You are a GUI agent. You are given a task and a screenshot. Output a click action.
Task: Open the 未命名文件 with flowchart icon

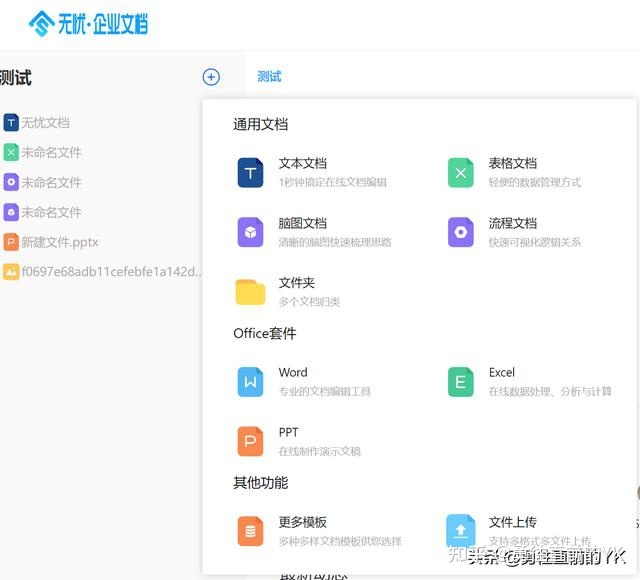[x=51, y=182]
